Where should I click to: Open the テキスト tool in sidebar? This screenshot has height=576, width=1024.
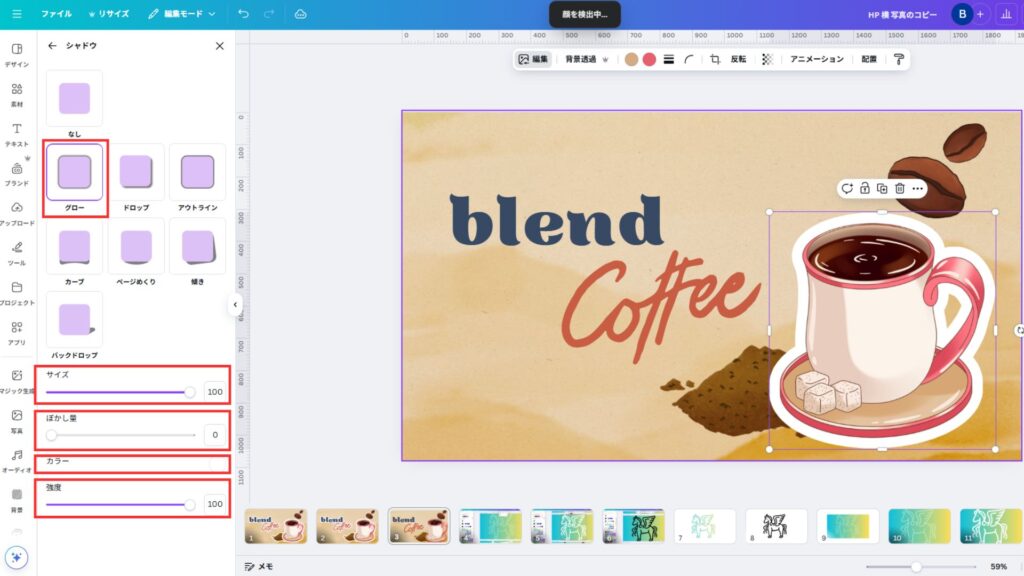coord(17,134)
